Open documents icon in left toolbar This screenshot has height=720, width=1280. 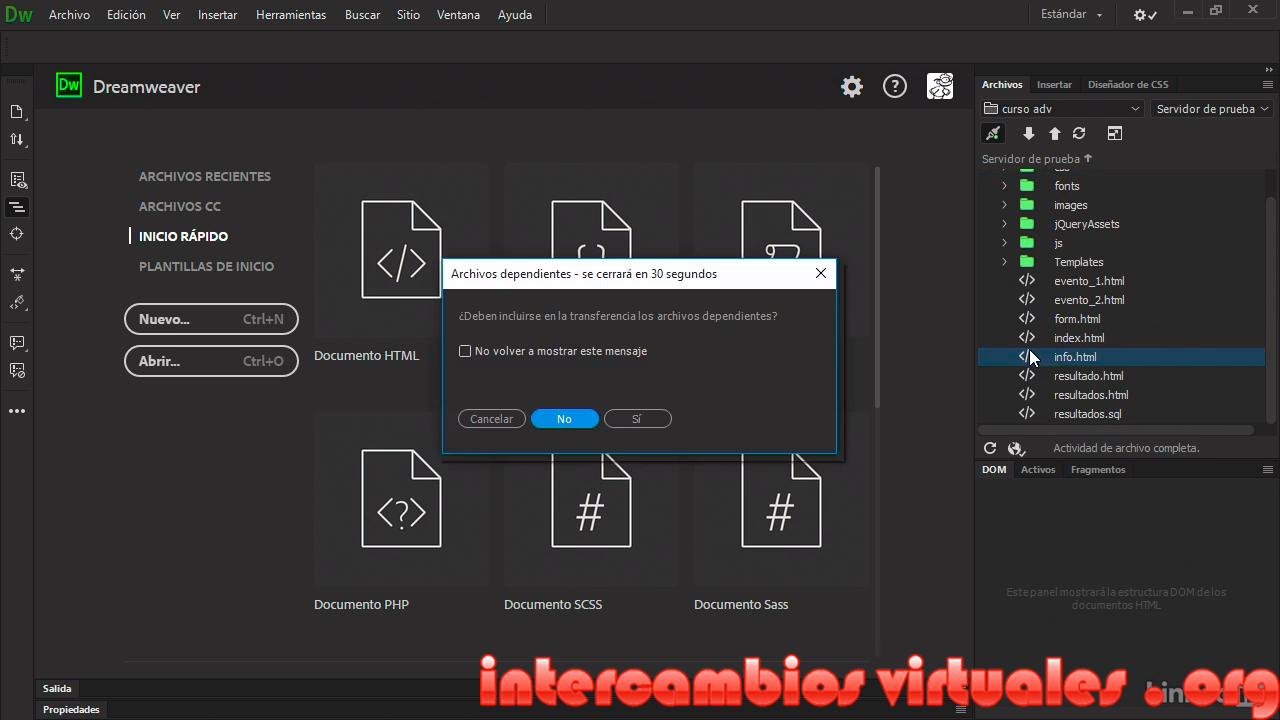[17, 111]
